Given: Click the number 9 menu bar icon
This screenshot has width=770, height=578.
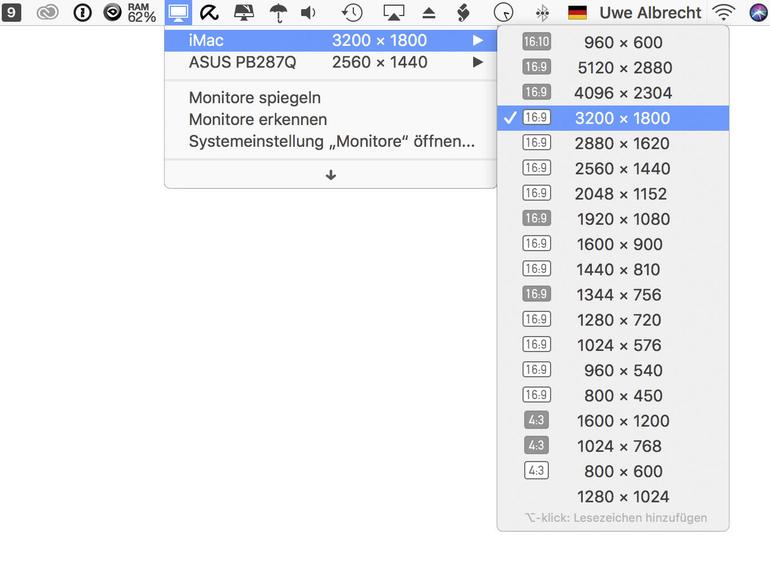Looking at the screenshot, I should [x=11, y=12].
